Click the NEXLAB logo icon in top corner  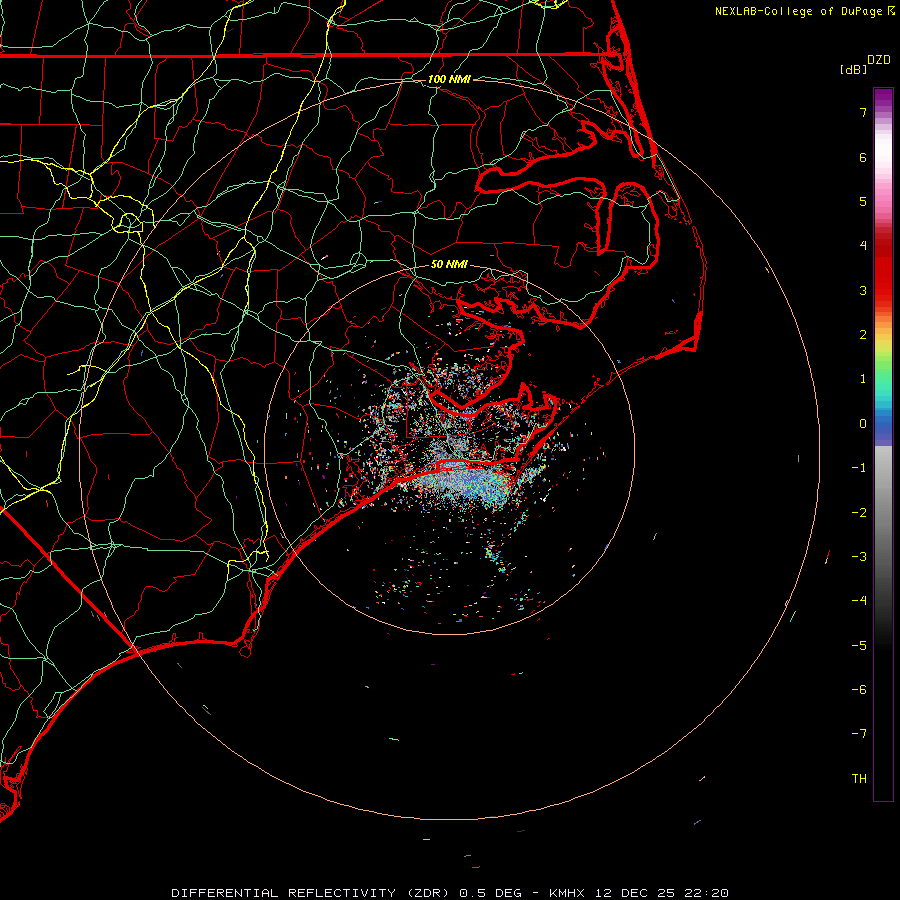click(891, 11)
